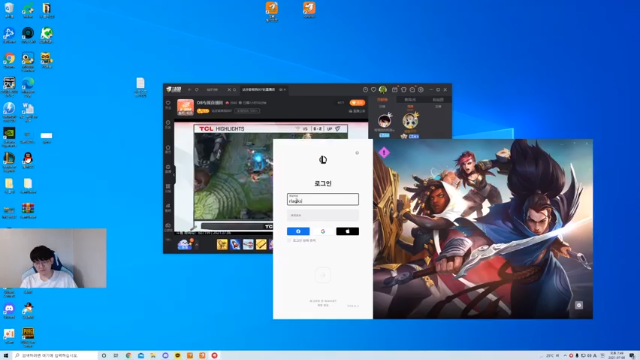
Task: Sign in with the Facebook button
Action: pos(298,231)
